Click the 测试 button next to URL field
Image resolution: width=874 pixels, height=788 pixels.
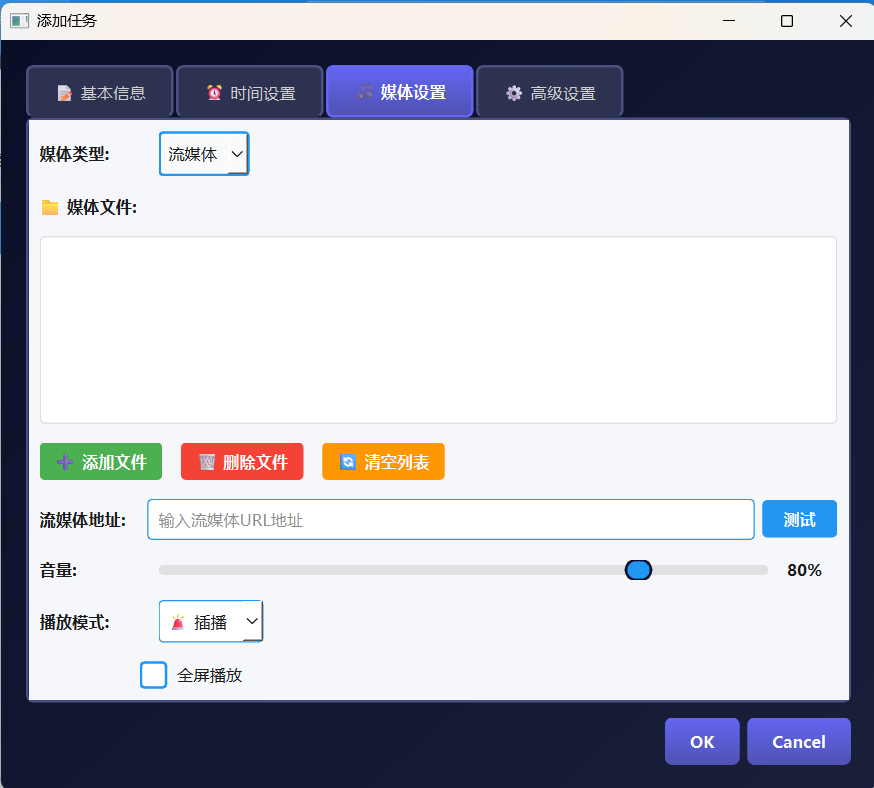(x=799, y=518)
